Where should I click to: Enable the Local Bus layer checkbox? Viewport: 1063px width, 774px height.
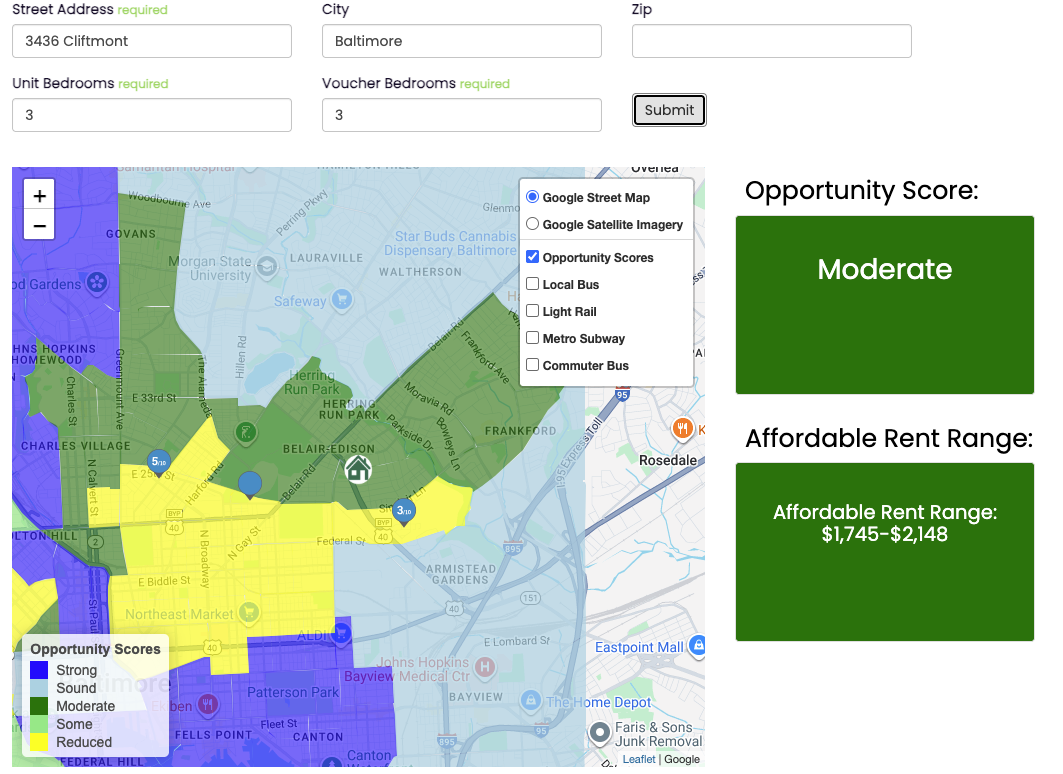(x=533, y=284)
